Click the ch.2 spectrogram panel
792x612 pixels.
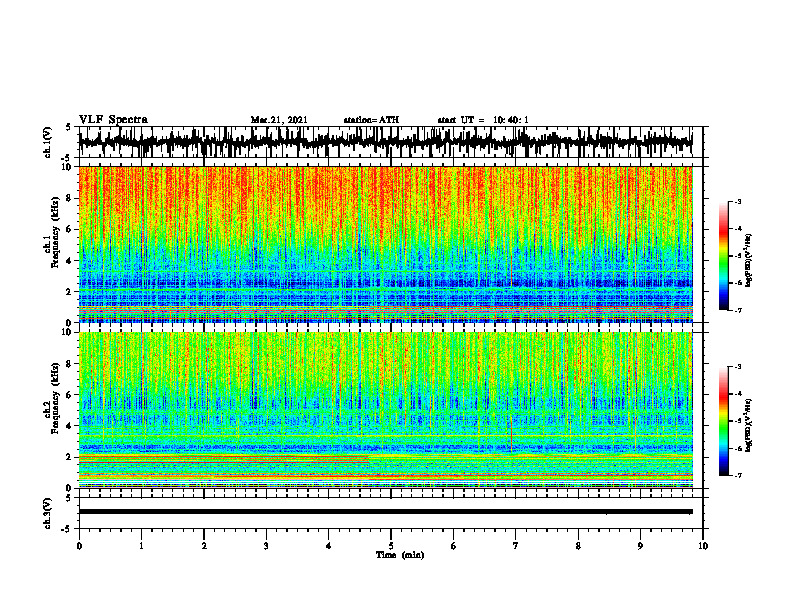(x=386, y=410)
